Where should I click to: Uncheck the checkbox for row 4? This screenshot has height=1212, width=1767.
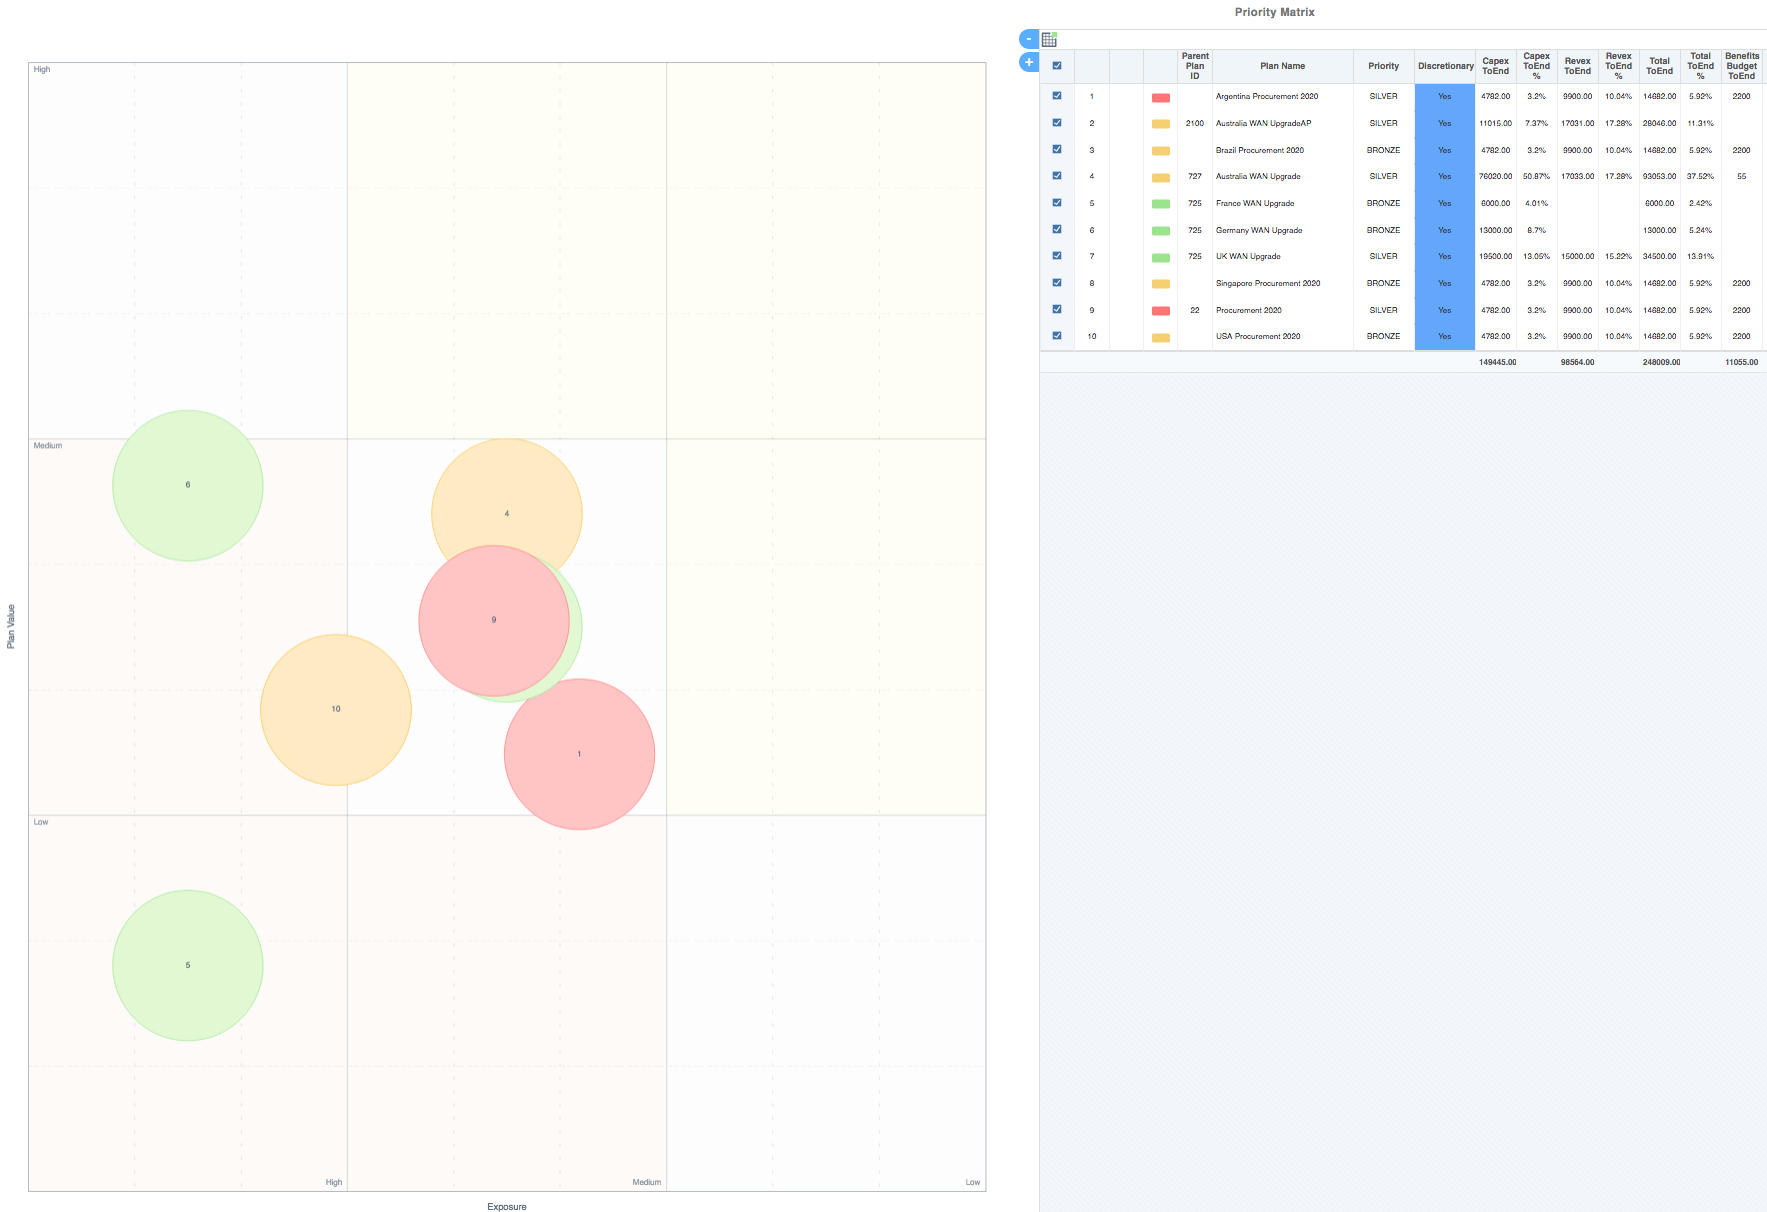click(x=1057, y=176)
